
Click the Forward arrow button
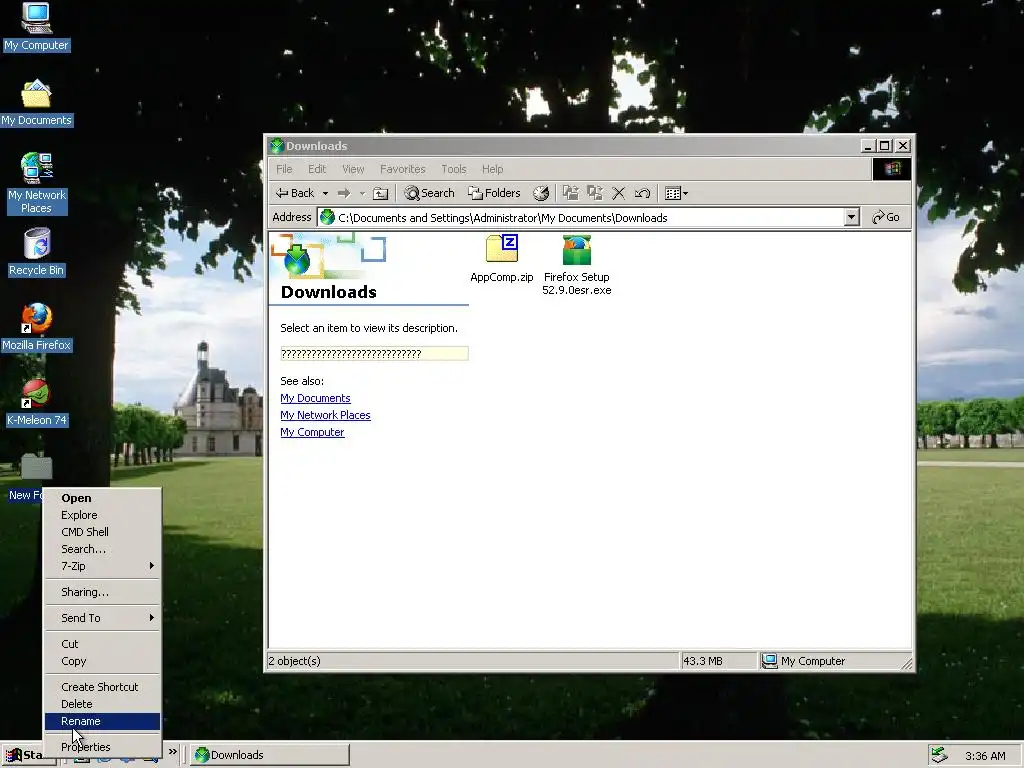[344, 193]
